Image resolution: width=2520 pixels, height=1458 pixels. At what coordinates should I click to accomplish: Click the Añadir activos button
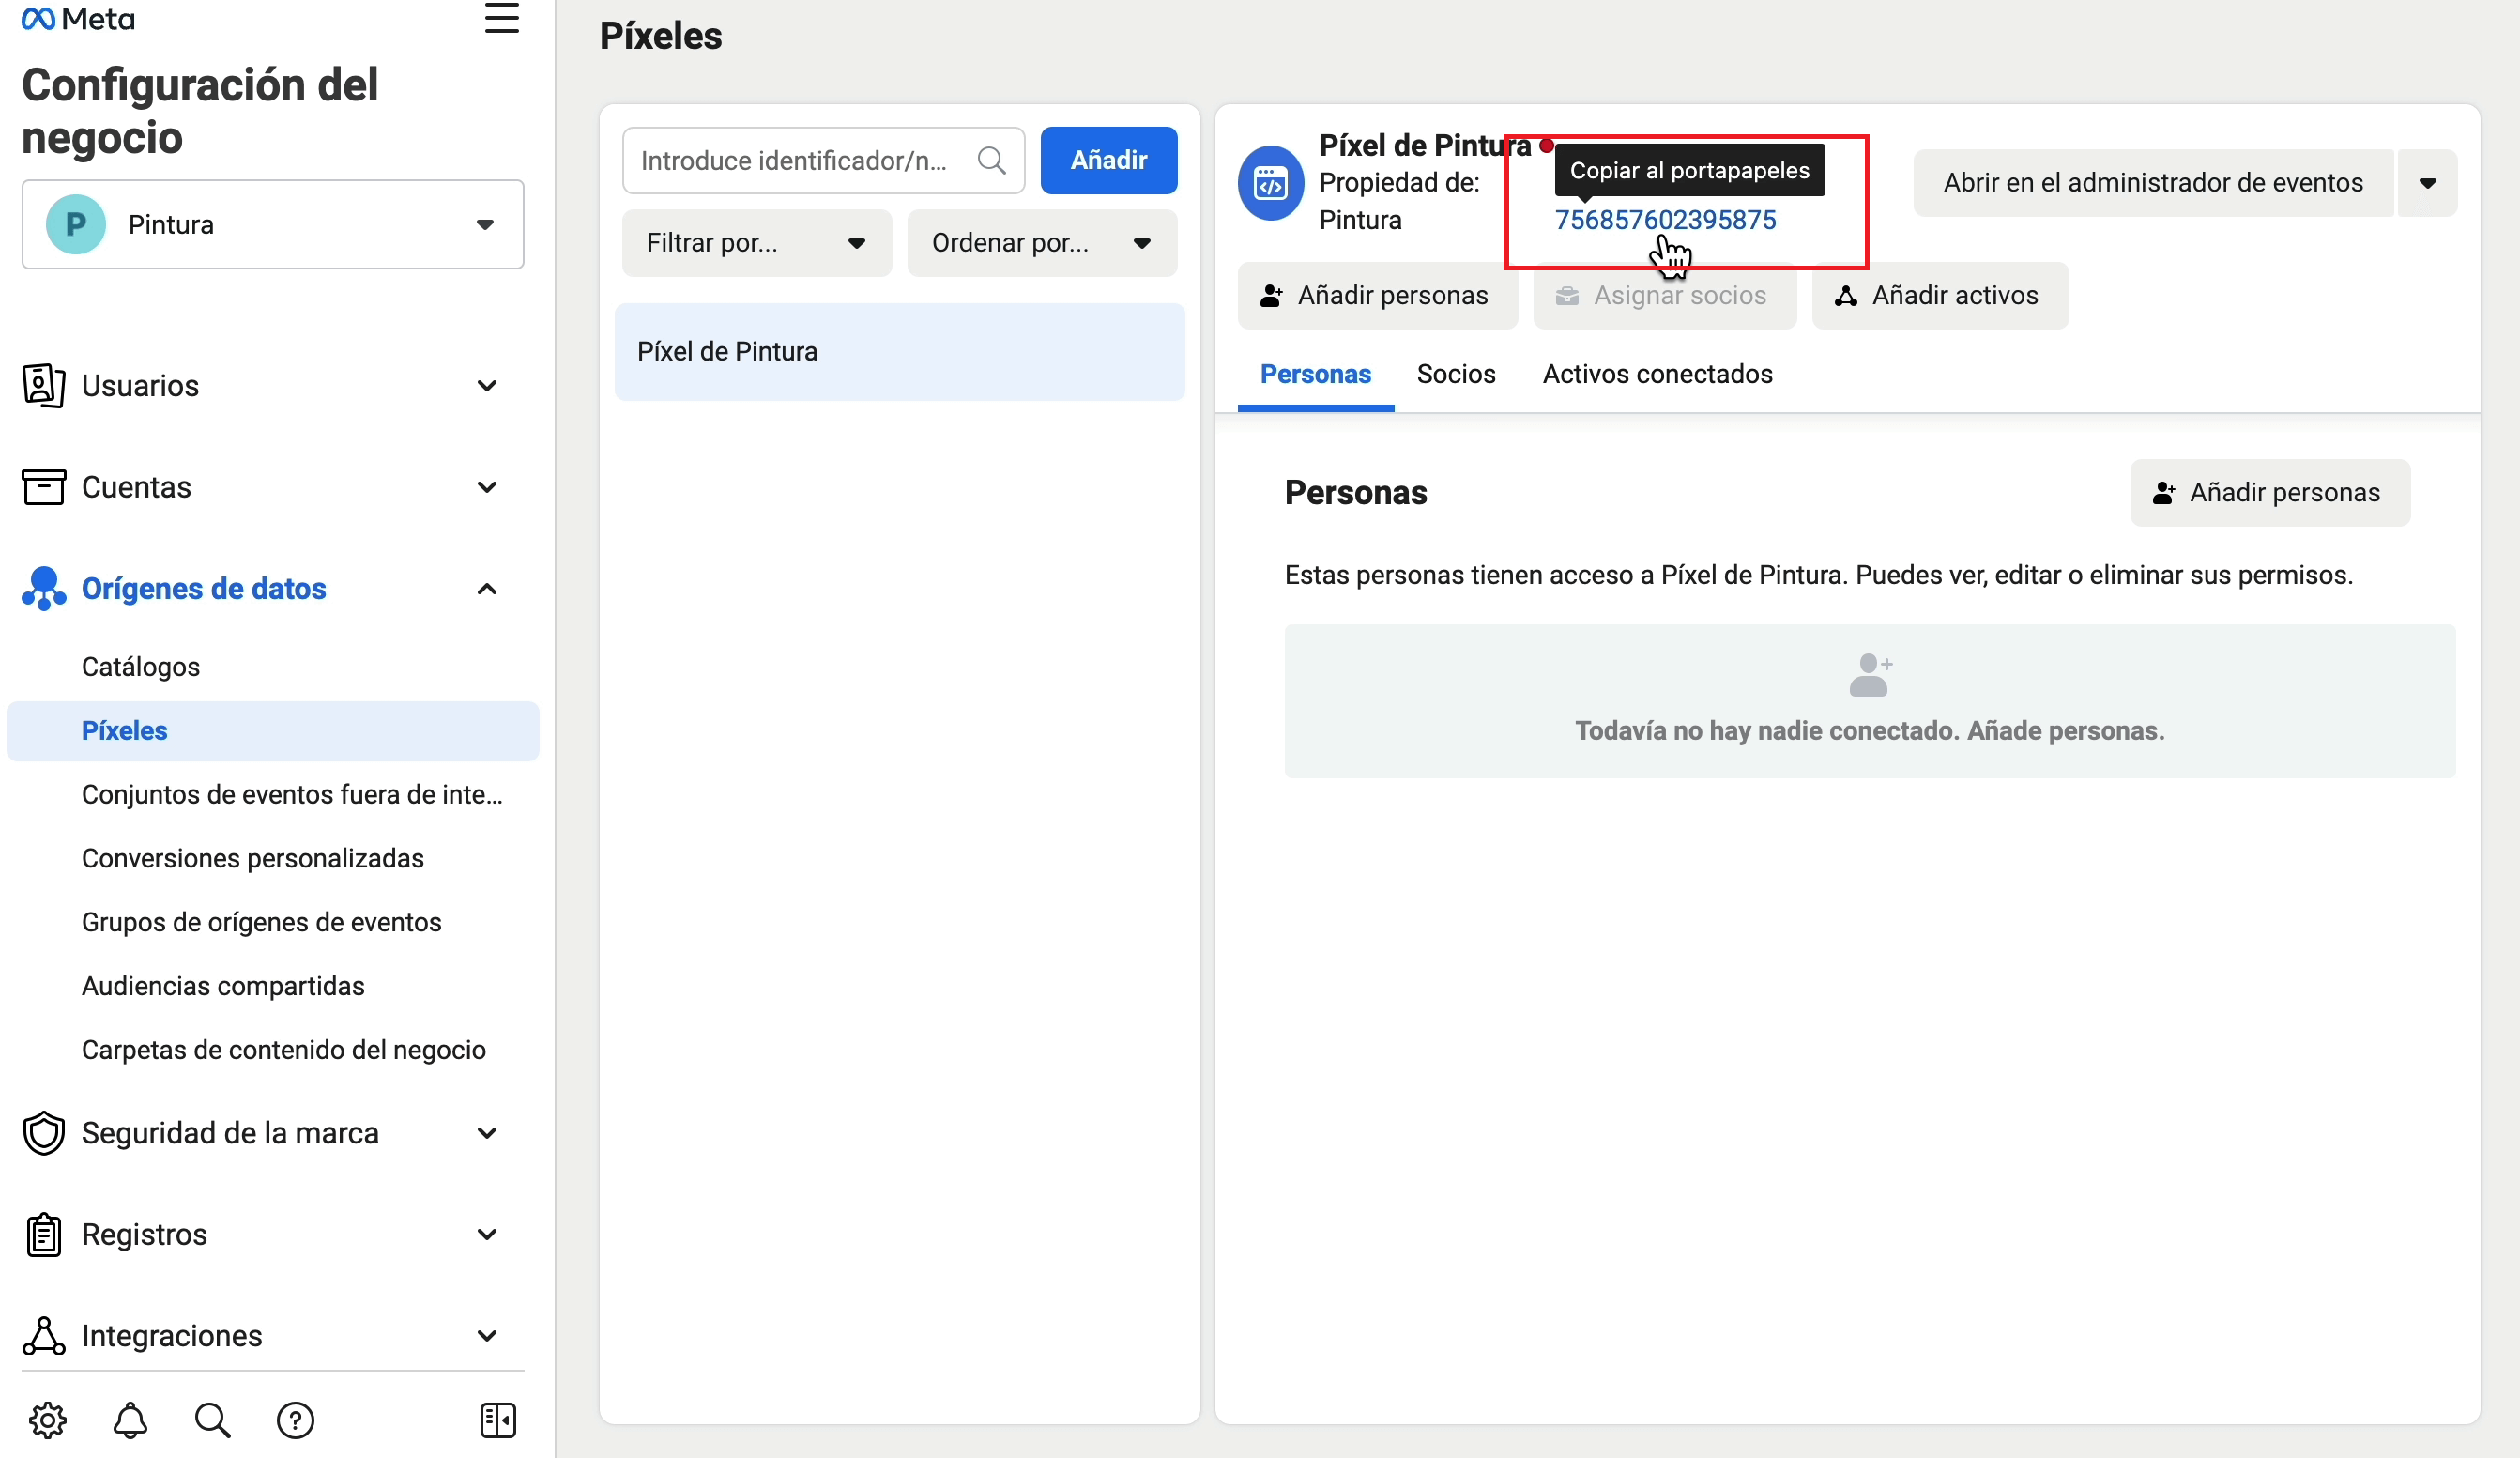[x=1939, y=296]
